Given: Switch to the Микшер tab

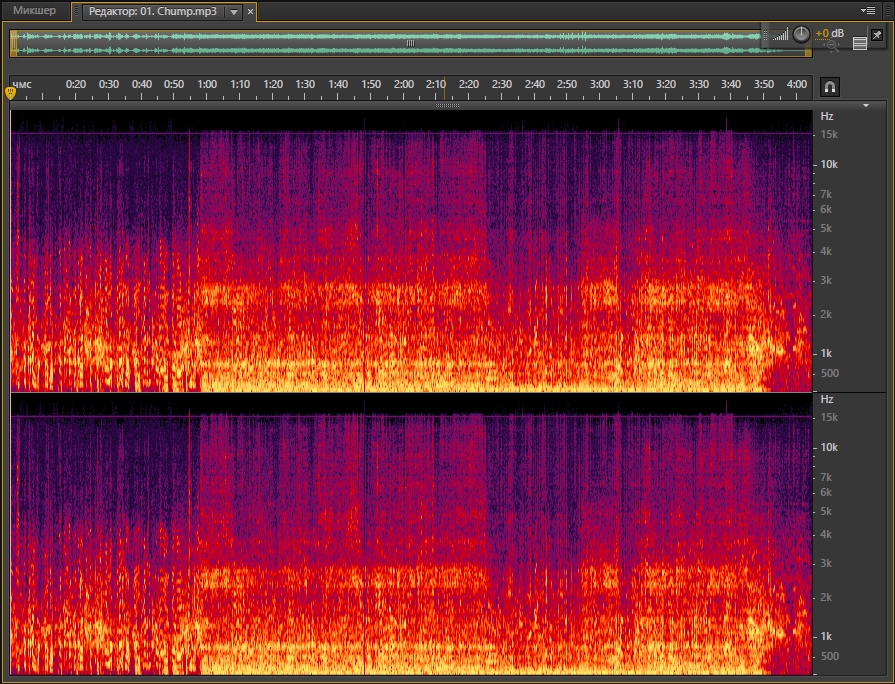Looking at the screenshot, I should pos(34,11).
